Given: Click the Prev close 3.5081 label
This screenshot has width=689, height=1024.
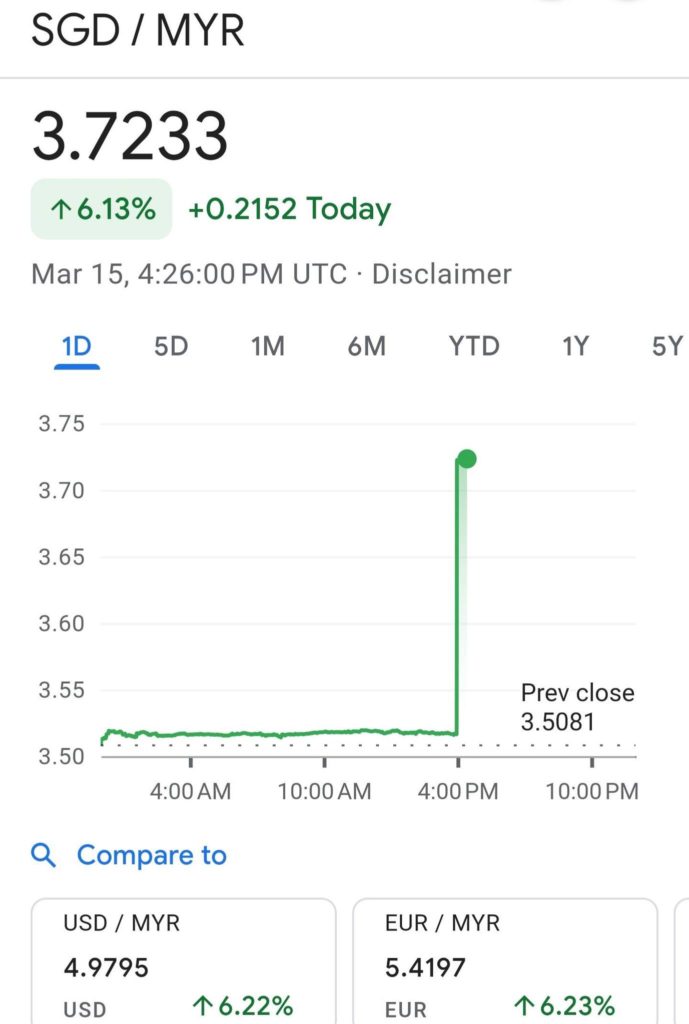Looking at the screenshot, I should tap(577, 707).
